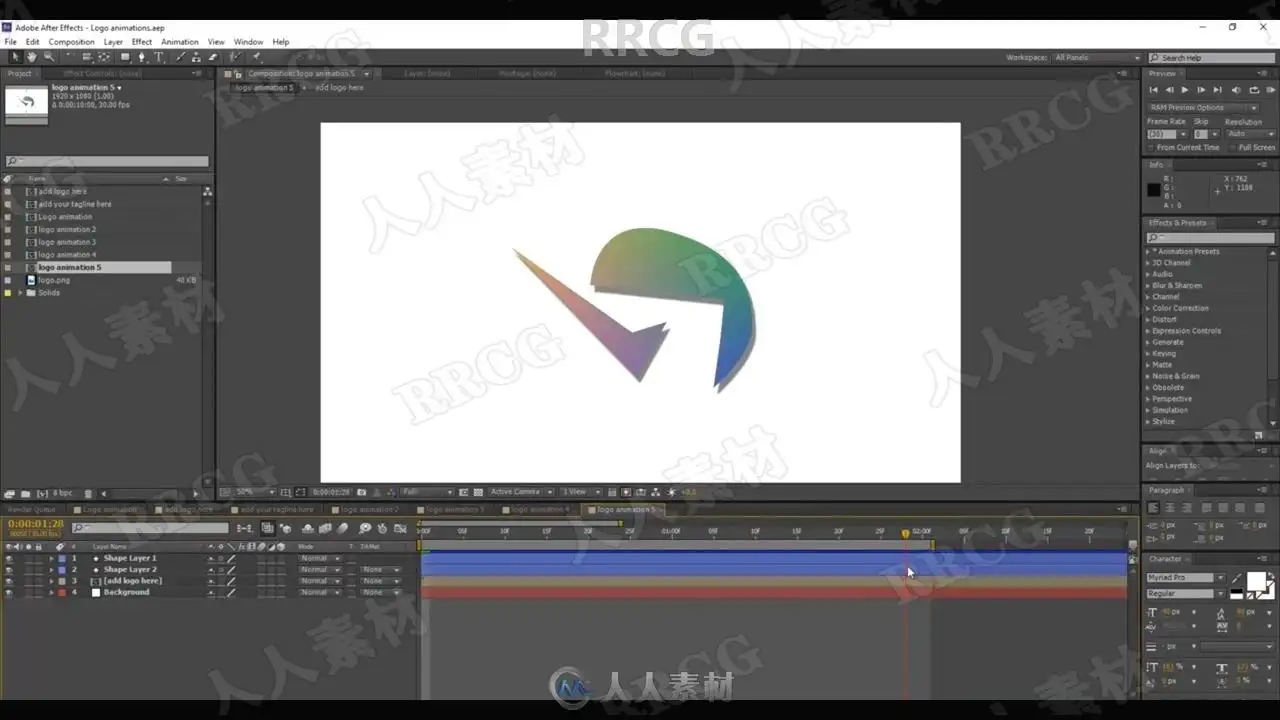Open the Effect menu
The image size is (1280, 720).
click(142, 42)
